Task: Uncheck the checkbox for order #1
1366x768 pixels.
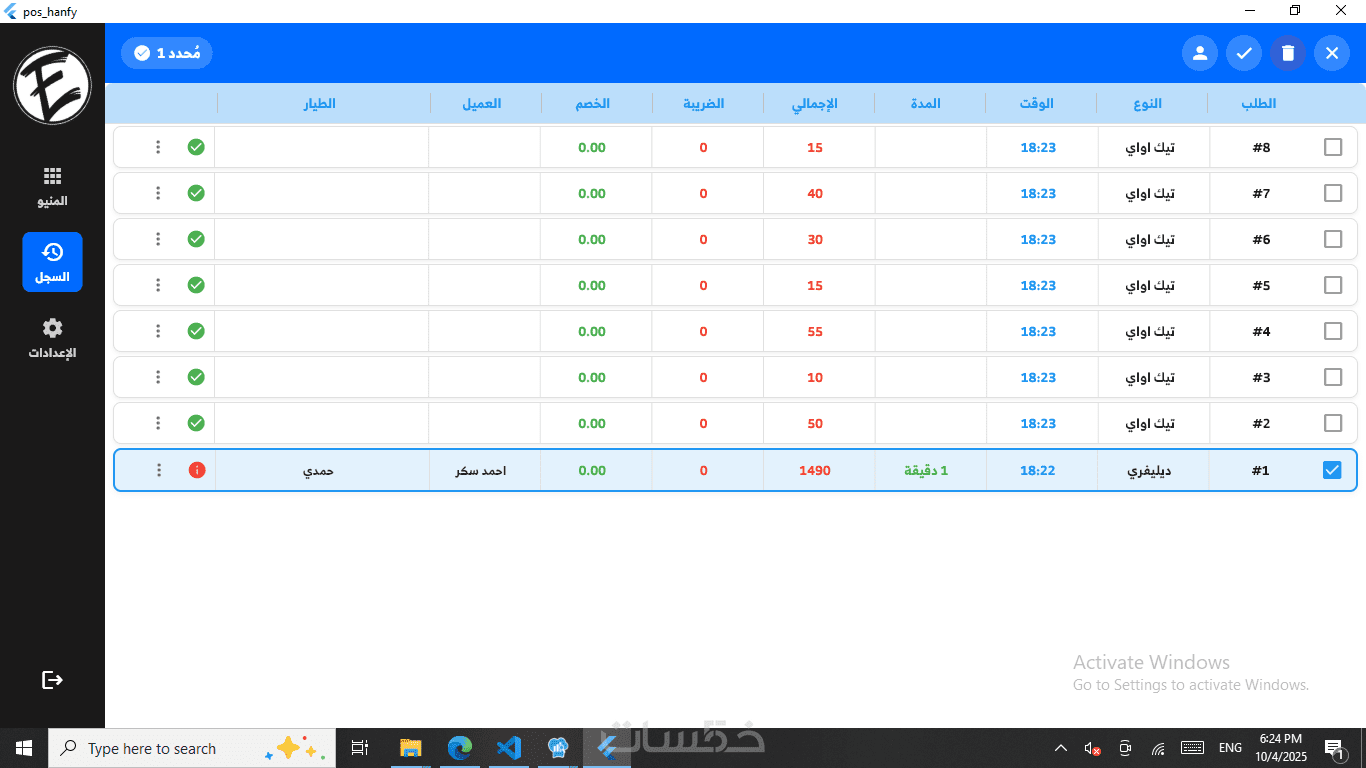Action: (x=1332, y=470)
